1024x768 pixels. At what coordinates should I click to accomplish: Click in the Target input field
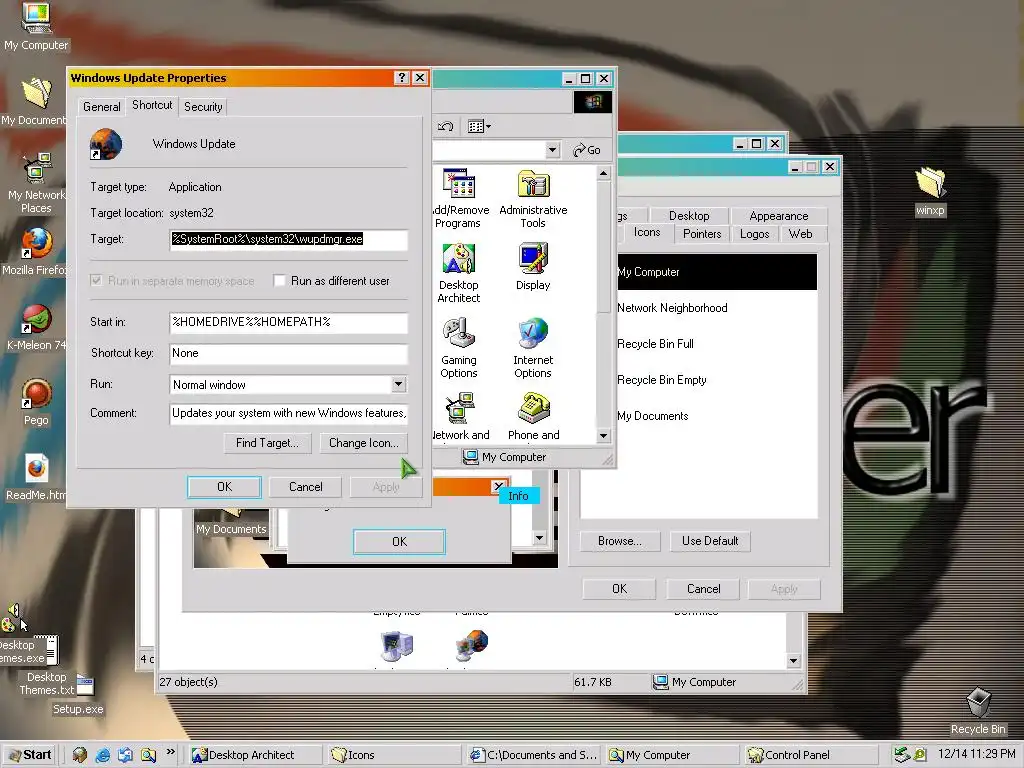(289, 239)
